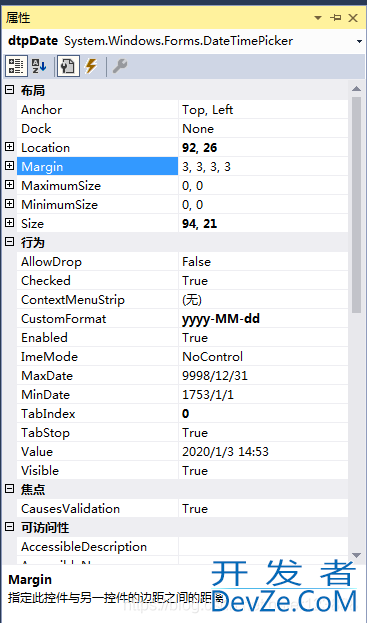Open the dtpDate object selector dropdown

pyautogui.click(x=359, y=41)
